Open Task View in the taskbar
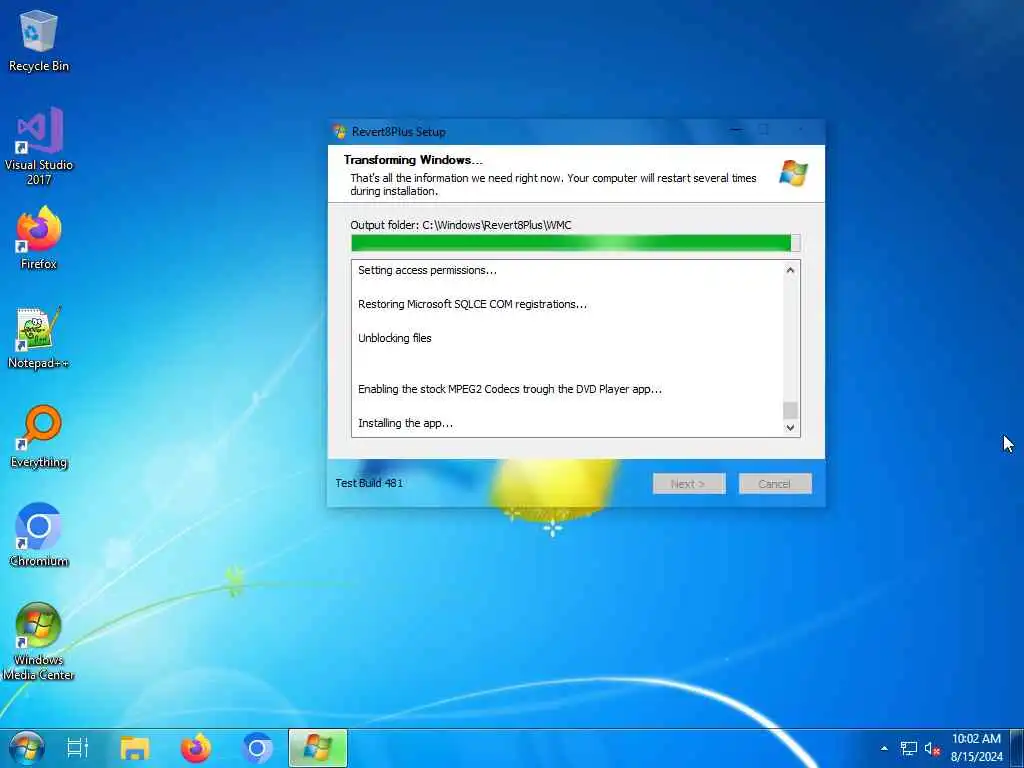Image resolution: width=1024 pixels, height=768 pixels. pyautogui.click(x=78, y=748)
